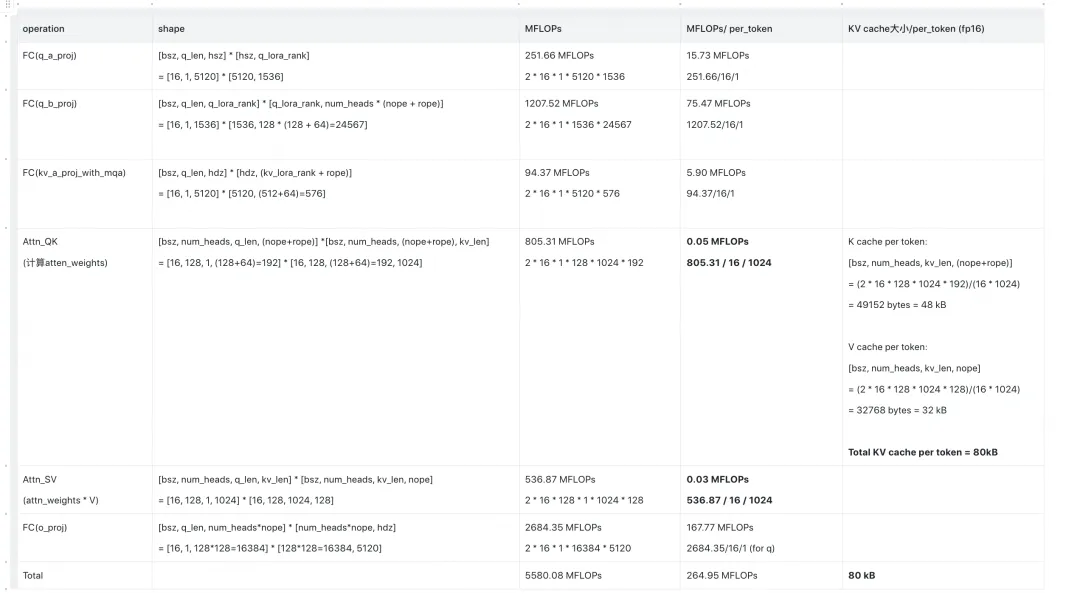Click the FC(q_b_proj) operation cell
This screenshot has height=605, width=1080.
[x=85, y=125]
